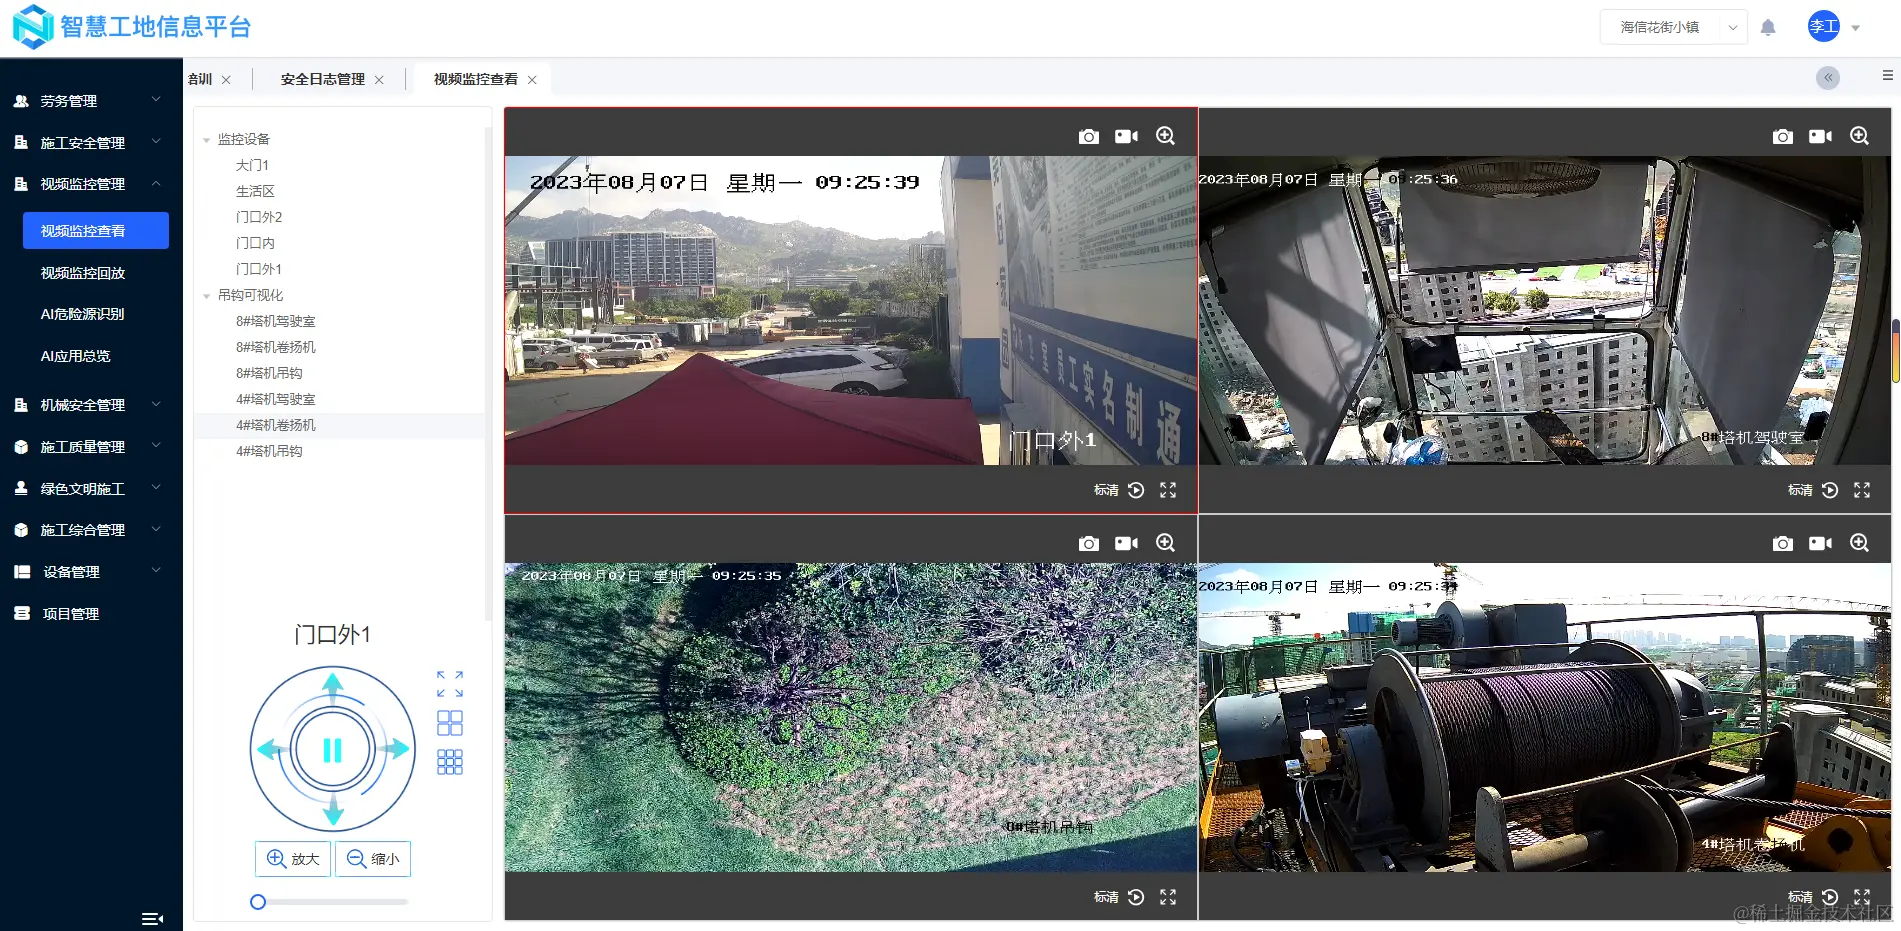The width and height of the screenshot is (1901, 931).
Task: Select 大门1 camera in device tree
Action: [252, 165]
